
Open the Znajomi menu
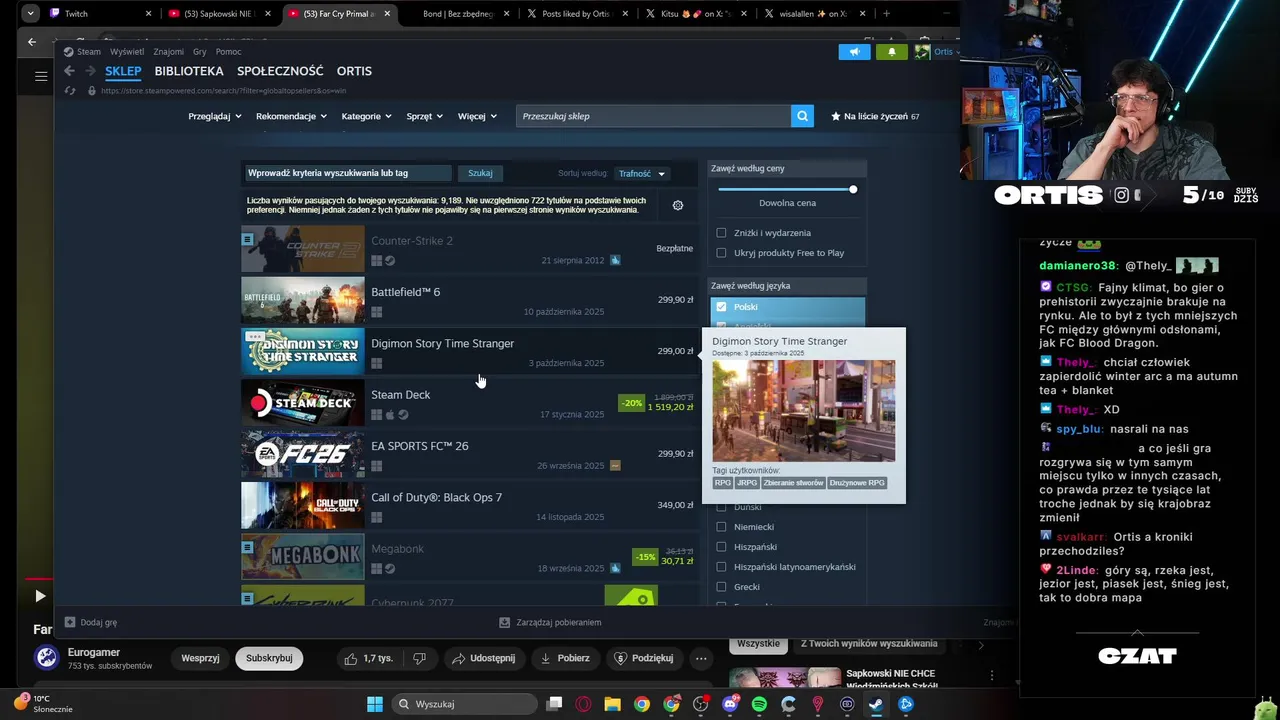(x=168, y=52)
